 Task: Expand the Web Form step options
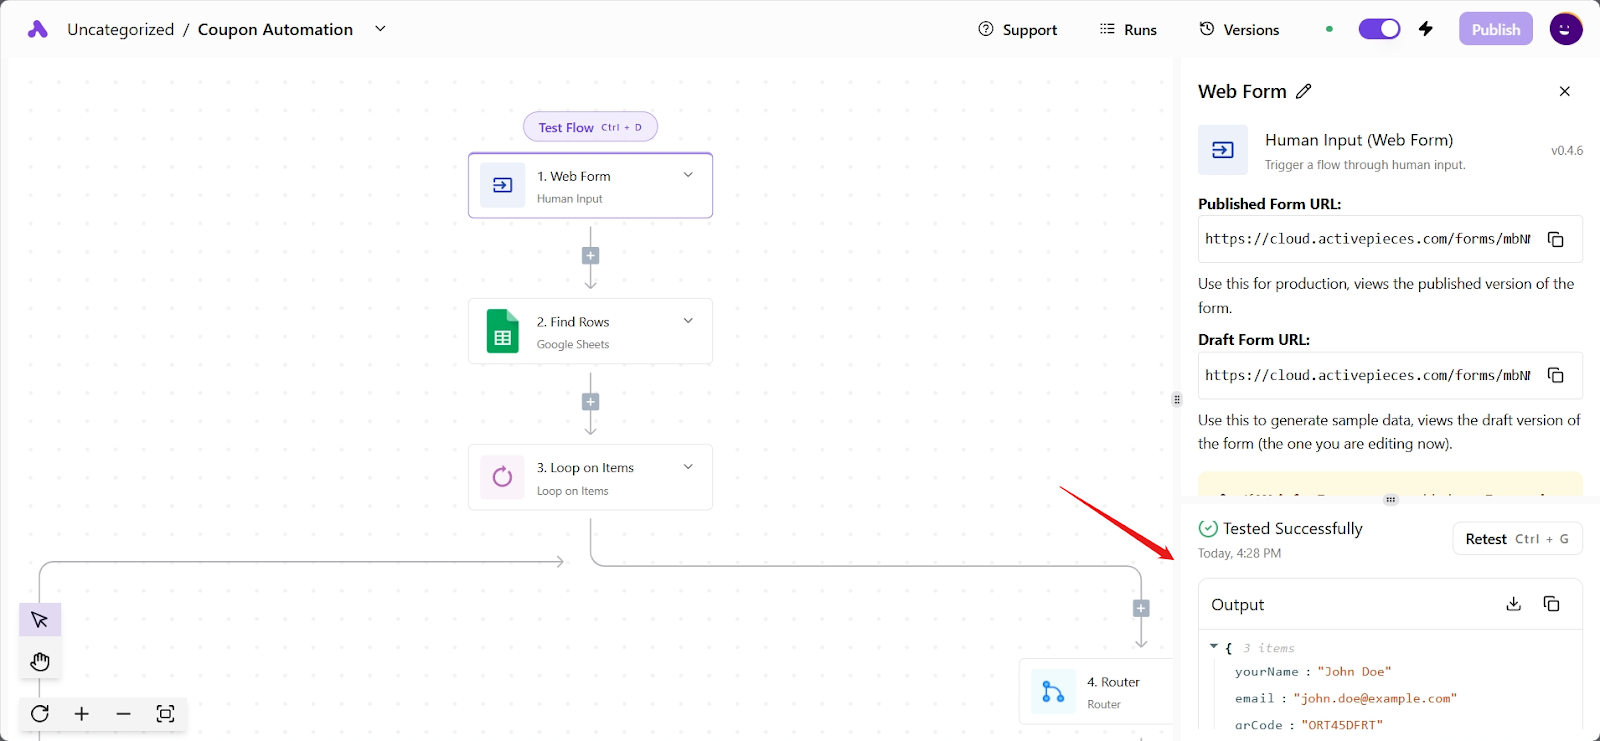pyautogui.click(x=688, y=175)
